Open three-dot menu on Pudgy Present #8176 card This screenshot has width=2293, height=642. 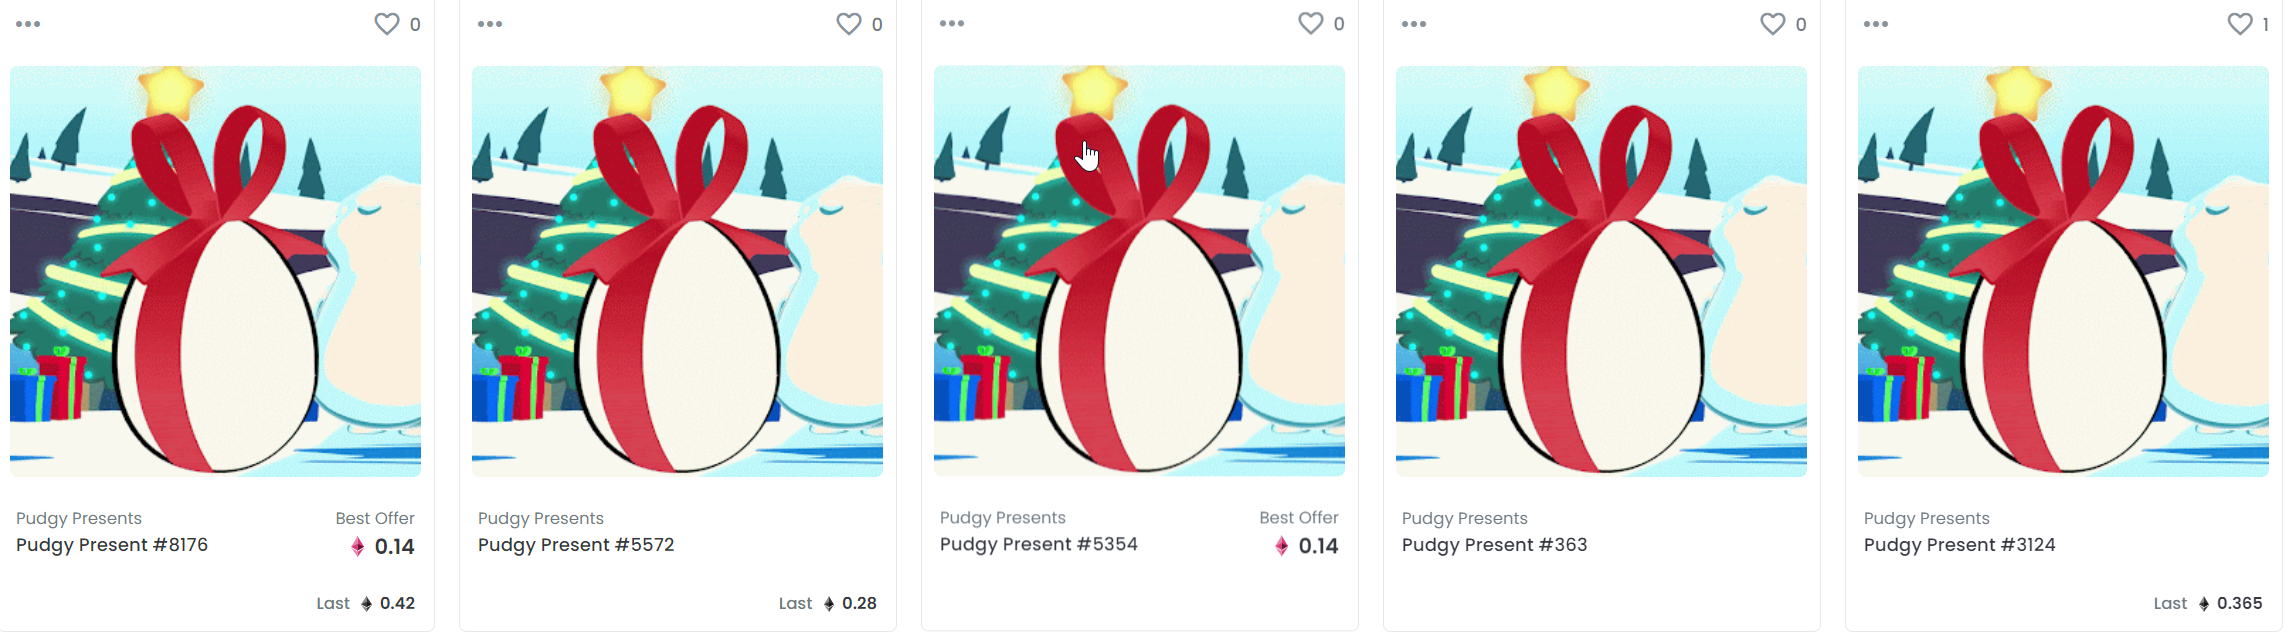[x=28, y=24]
